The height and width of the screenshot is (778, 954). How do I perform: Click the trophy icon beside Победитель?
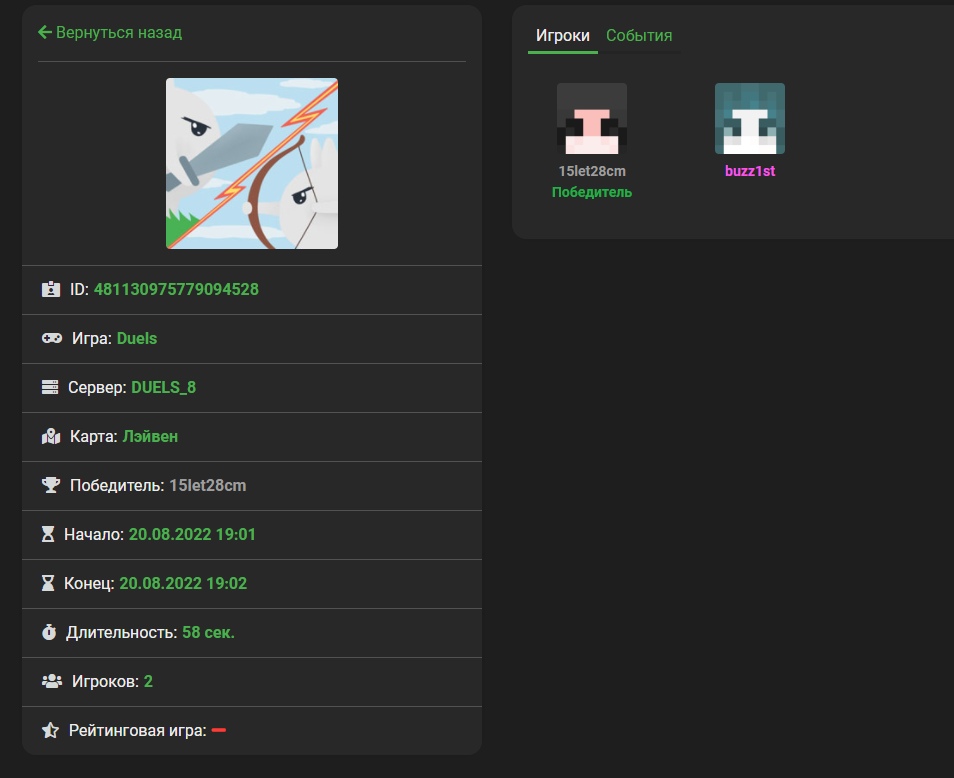pyautogui.click(x=51, y=486)
